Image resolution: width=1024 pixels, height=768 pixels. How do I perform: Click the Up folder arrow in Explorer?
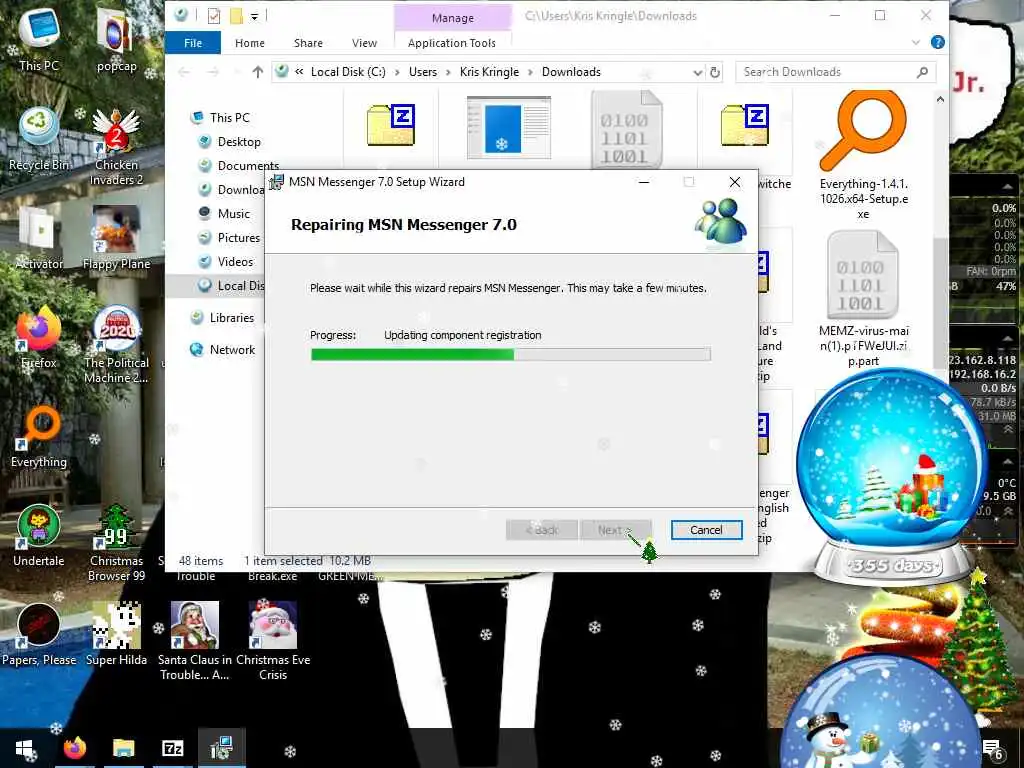(x=258, y=72)
